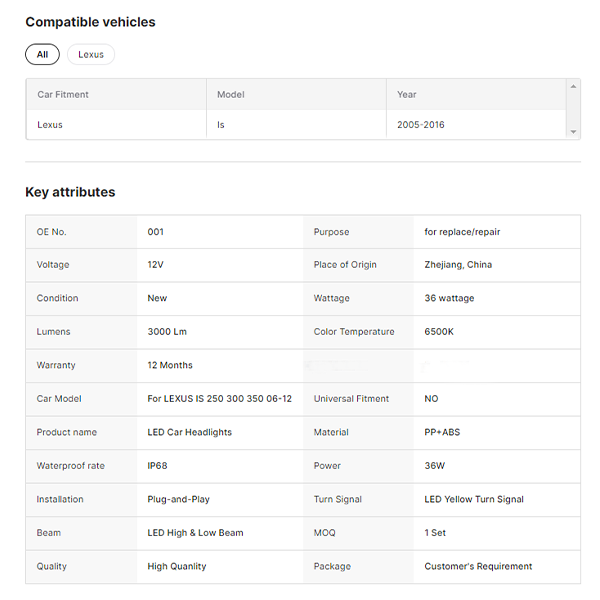The width and height of the screenshot is (600, 600).
Task: Click the "Zhejiang, China" origin value
Action: 458,265
